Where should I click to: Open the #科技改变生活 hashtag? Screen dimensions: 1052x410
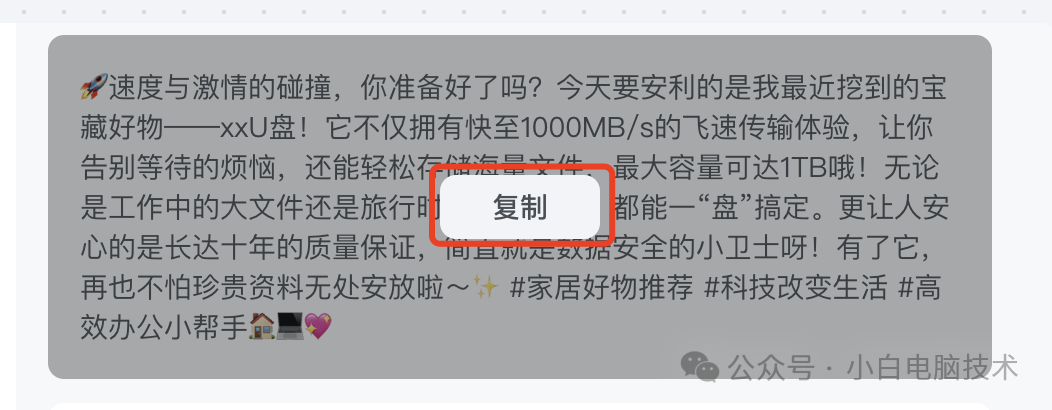pyautogui.click(x=796, y=288)
